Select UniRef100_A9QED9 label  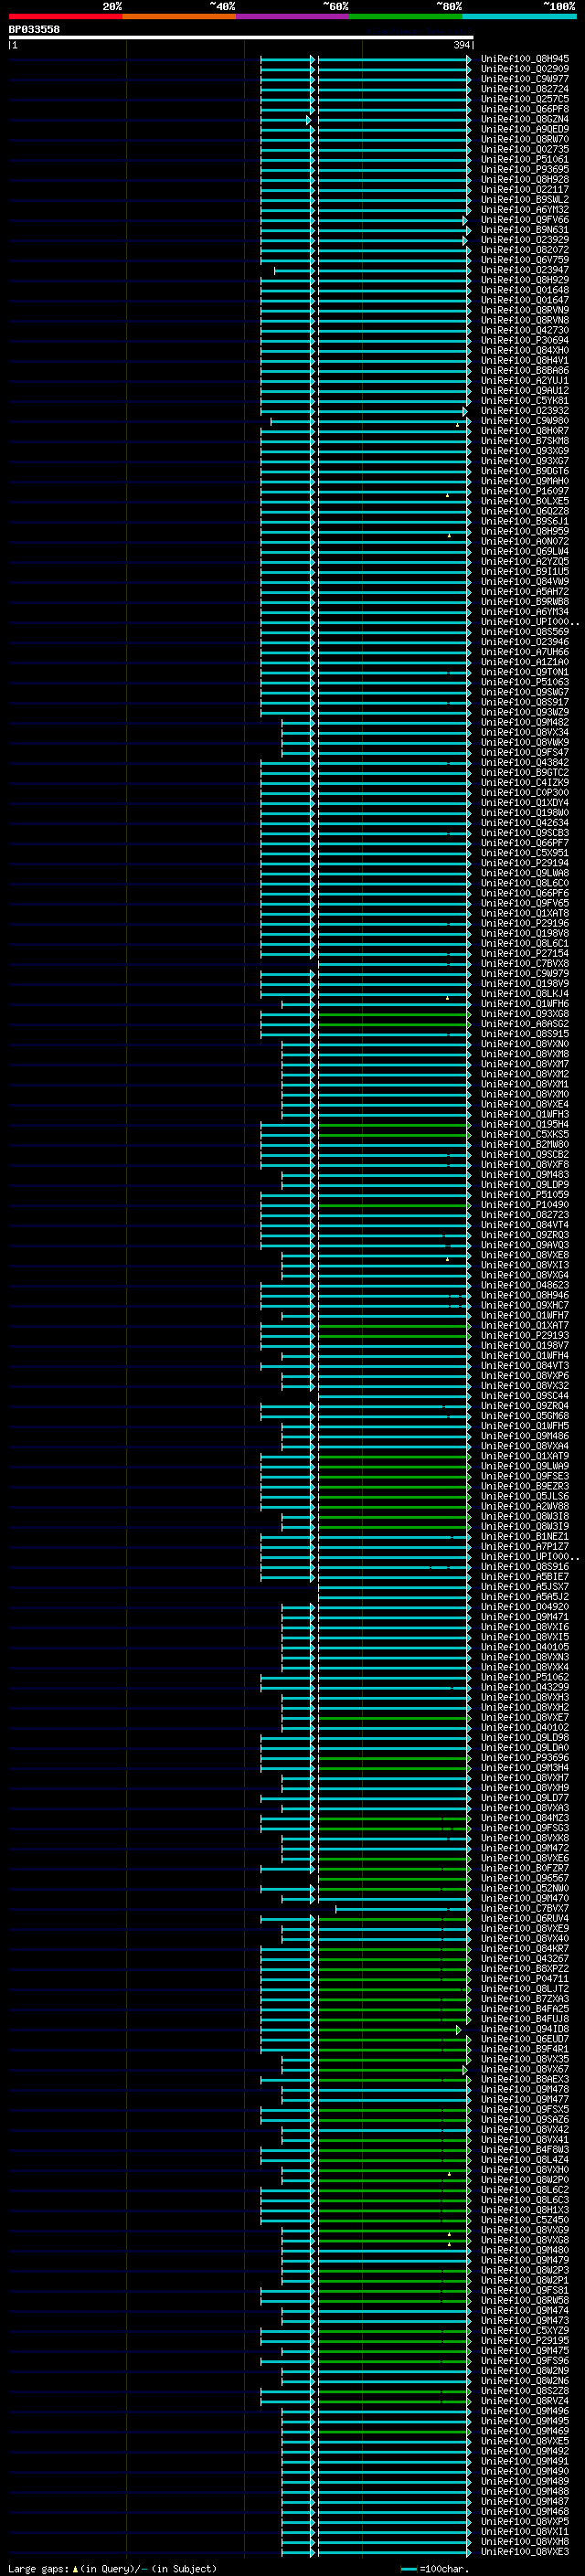[525, 129]
